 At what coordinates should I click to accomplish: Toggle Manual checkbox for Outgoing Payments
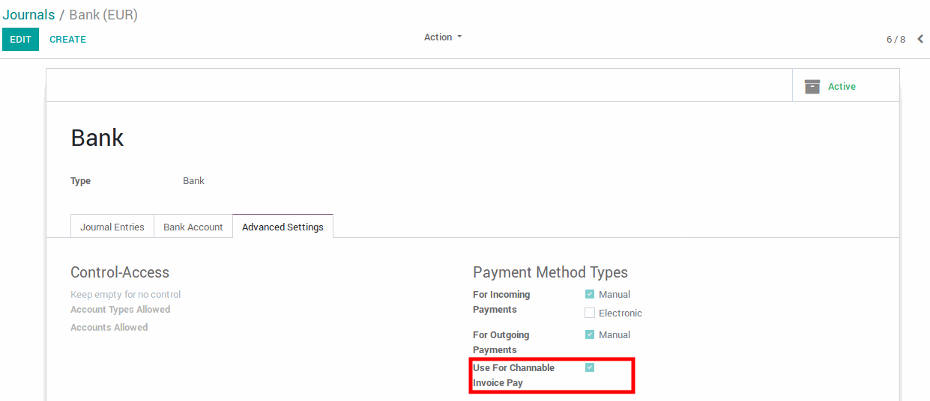click(x=590, y=335)
